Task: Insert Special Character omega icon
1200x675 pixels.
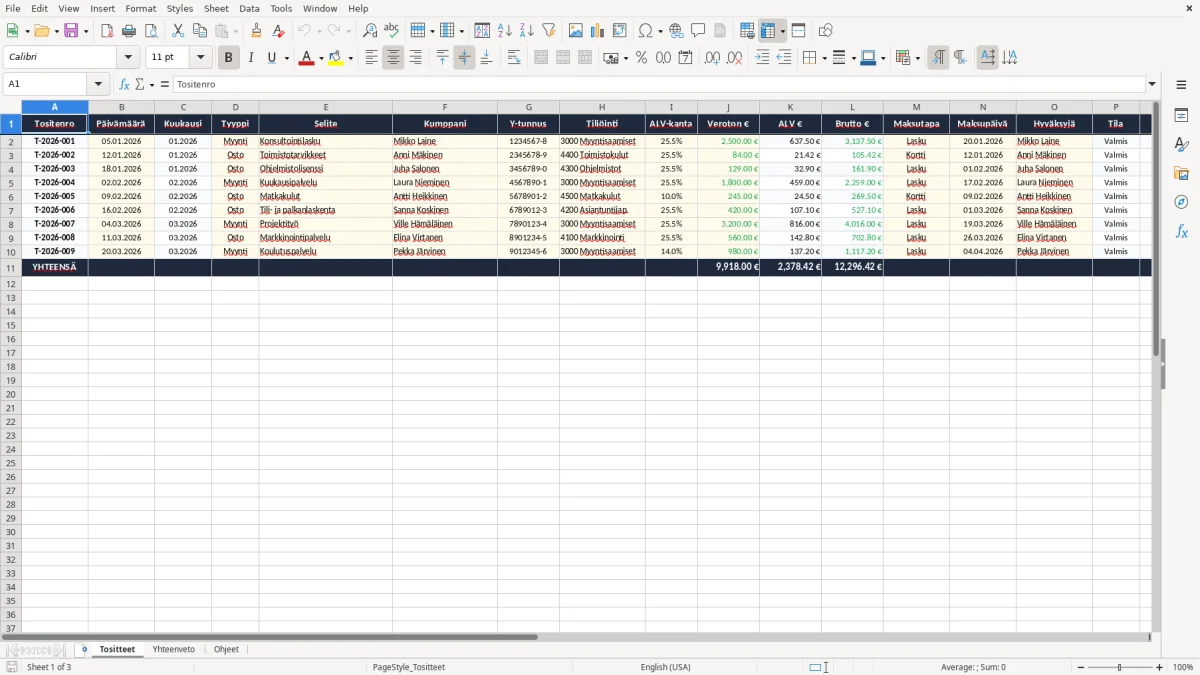Action: [645, 31]
